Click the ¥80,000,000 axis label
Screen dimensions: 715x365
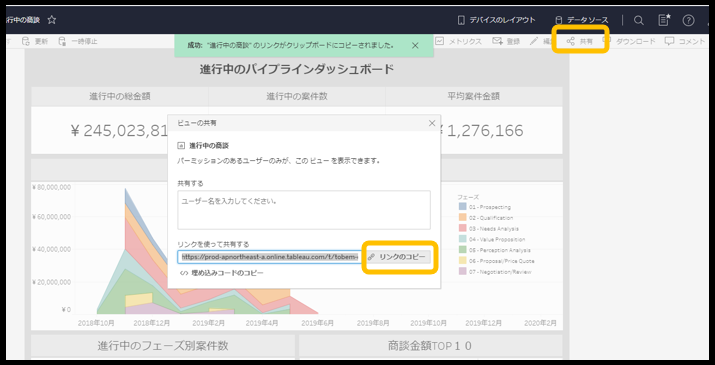pos(52,187)
